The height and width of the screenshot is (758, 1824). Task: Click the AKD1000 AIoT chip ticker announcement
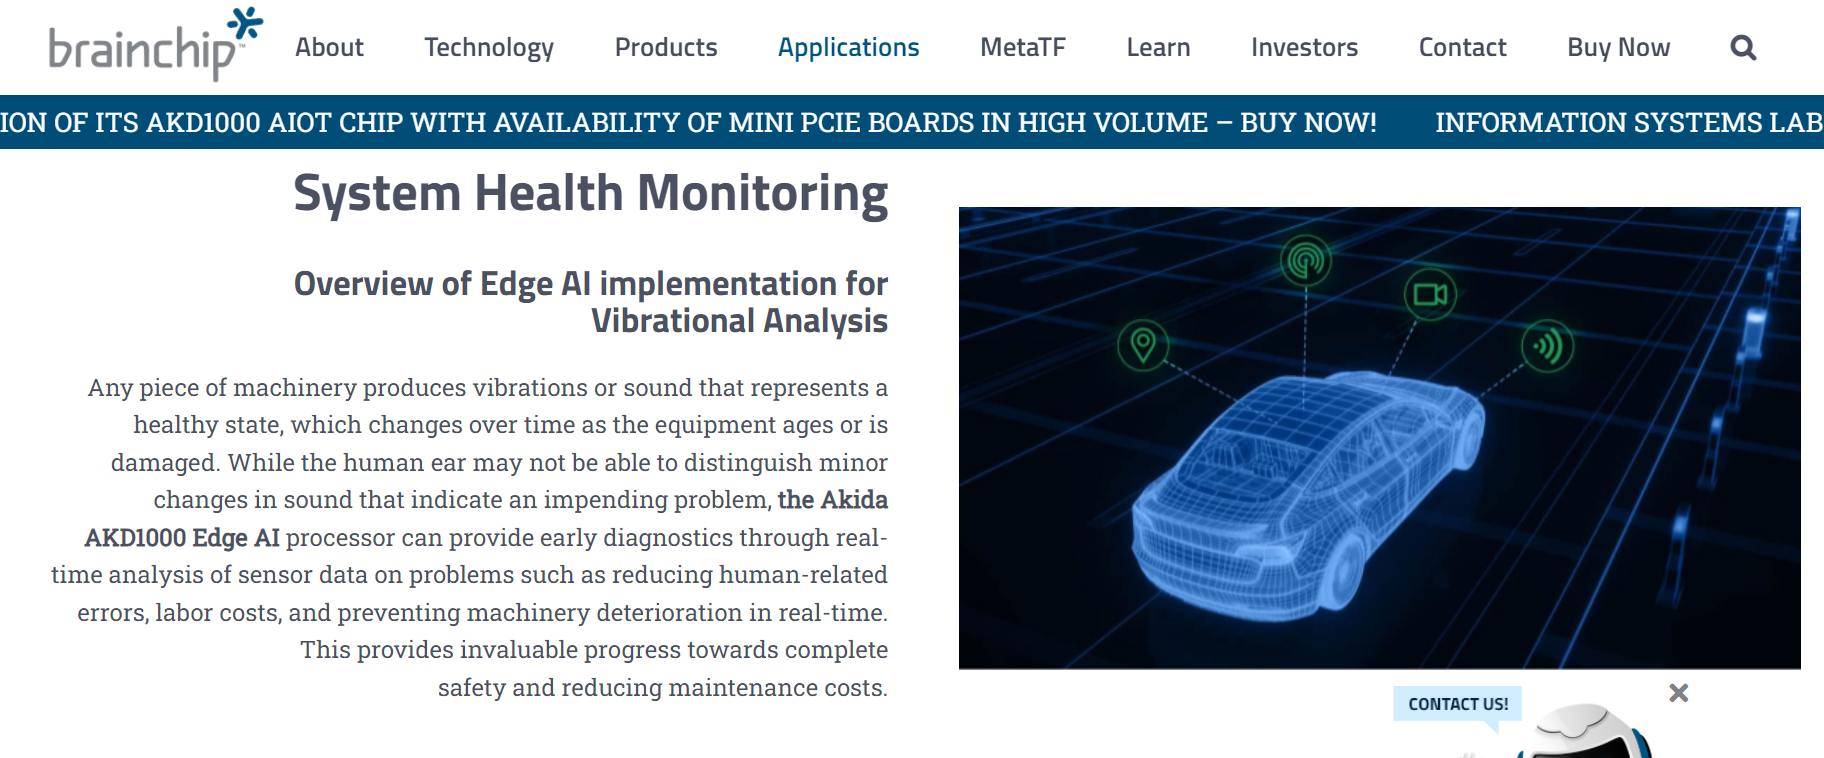point(688,123)
